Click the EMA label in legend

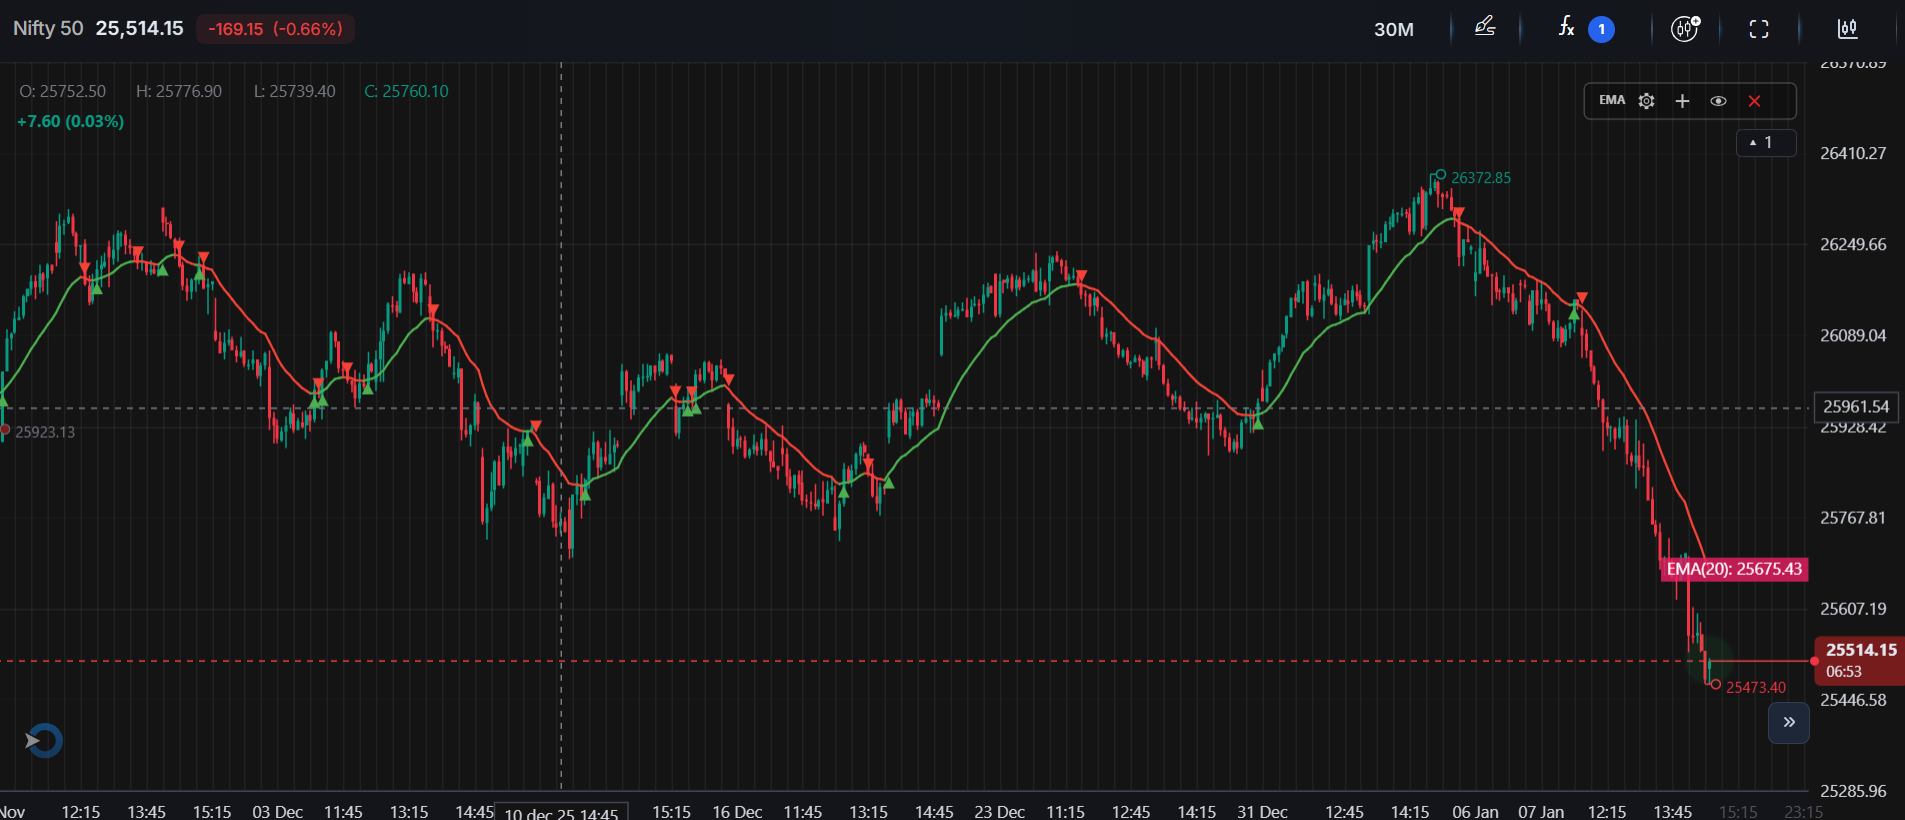(x=1611, y=100)
